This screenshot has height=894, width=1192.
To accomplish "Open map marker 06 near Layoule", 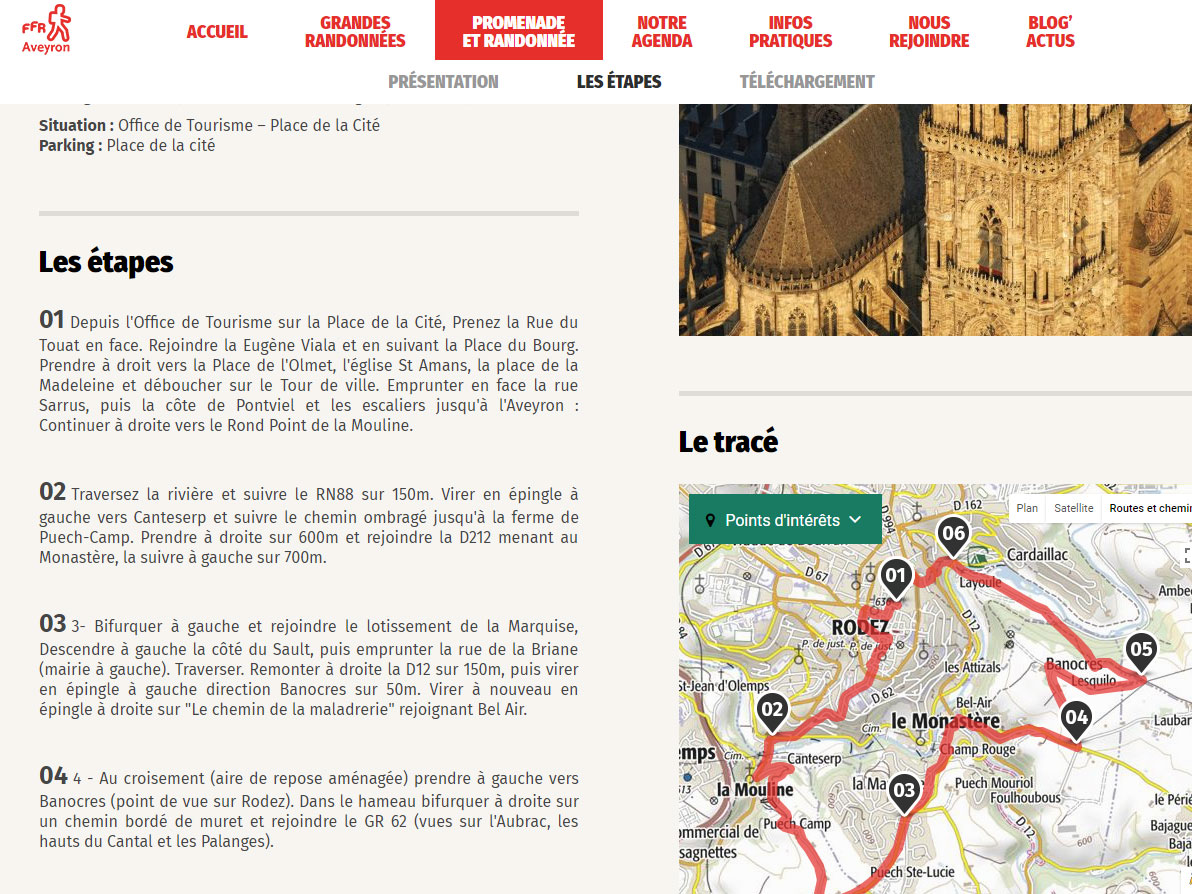I will [953, 537].
